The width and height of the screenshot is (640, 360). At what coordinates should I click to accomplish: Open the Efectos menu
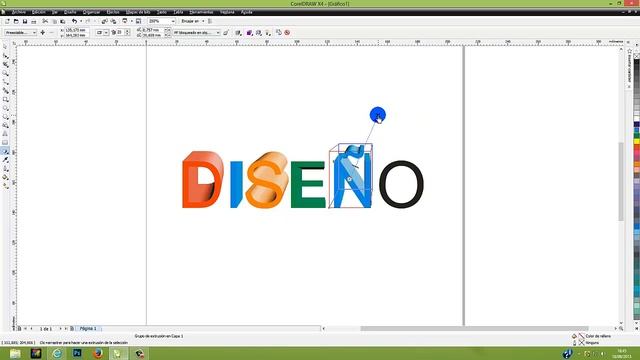point(113,12)
